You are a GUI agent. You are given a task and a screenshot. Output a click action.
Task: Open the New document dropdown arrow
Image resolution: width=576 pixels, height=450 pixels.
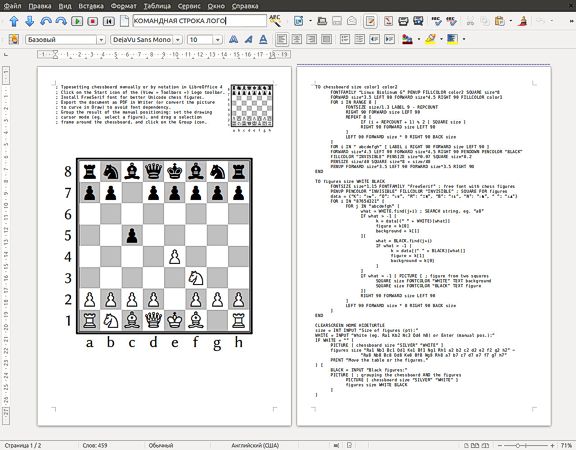(310, 21)
